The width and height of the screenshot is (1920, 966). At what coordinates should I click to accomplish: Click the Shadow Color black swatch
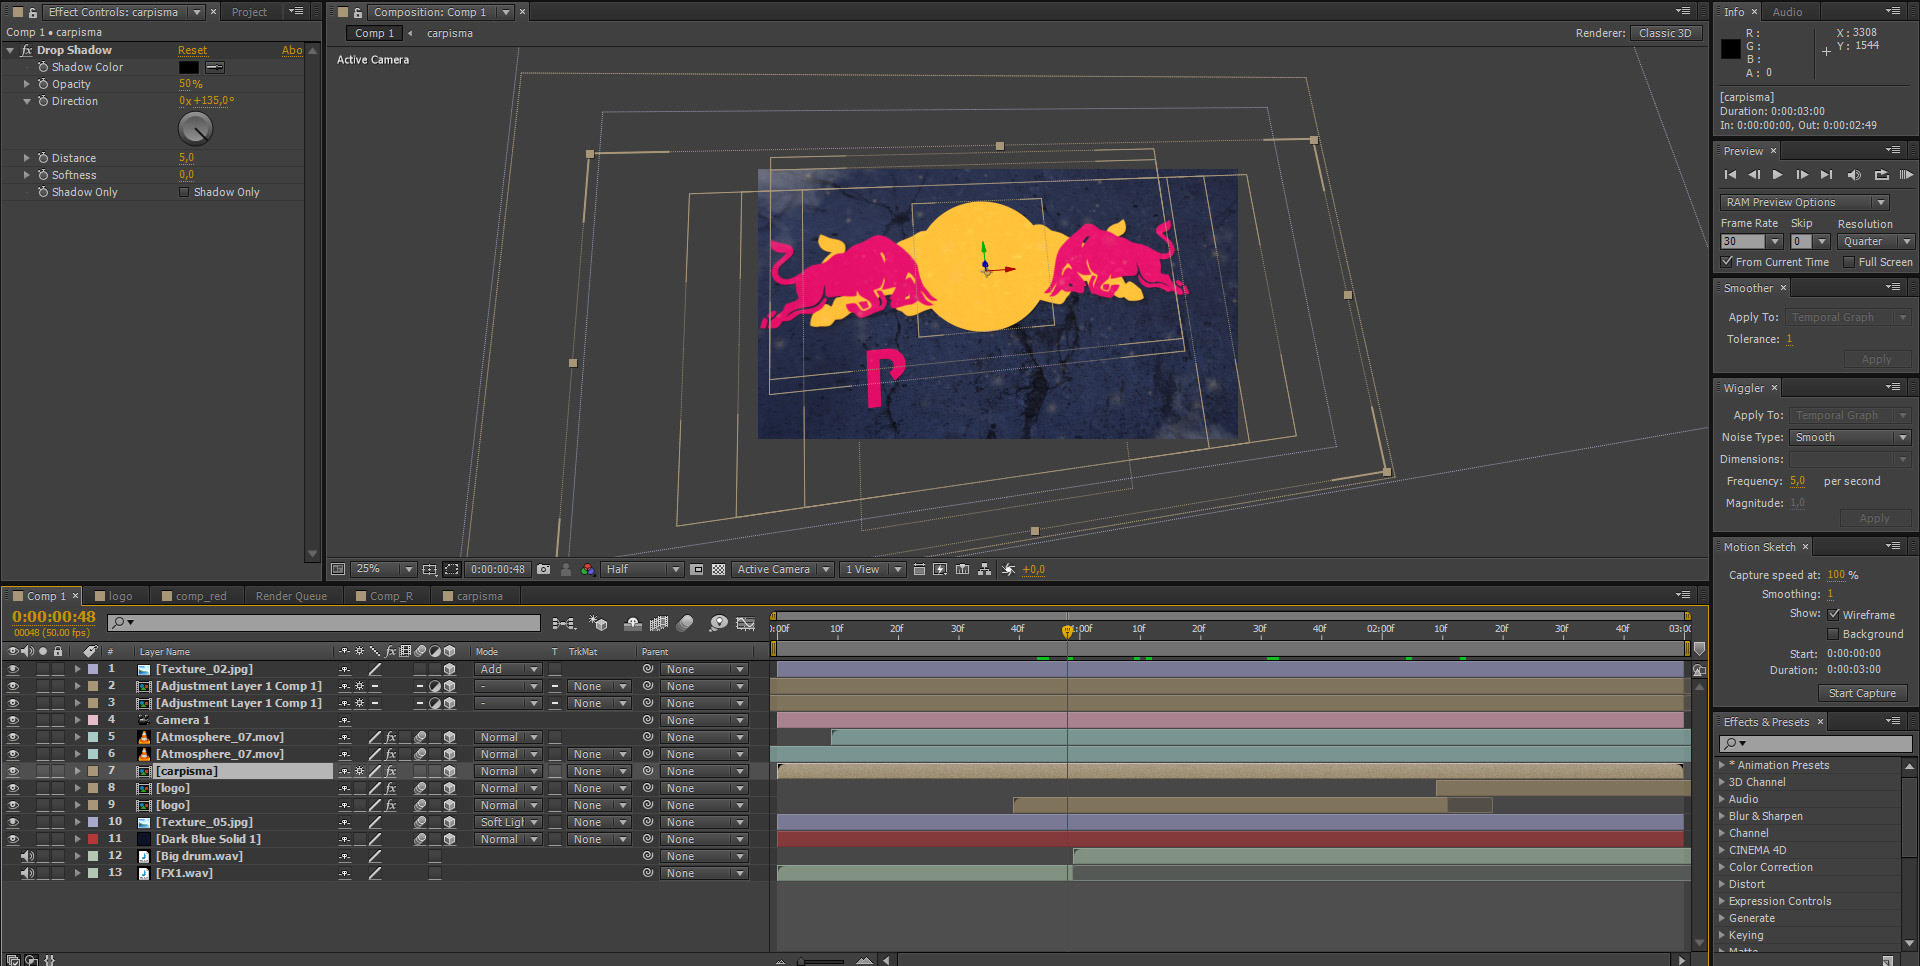coord(189,68)
